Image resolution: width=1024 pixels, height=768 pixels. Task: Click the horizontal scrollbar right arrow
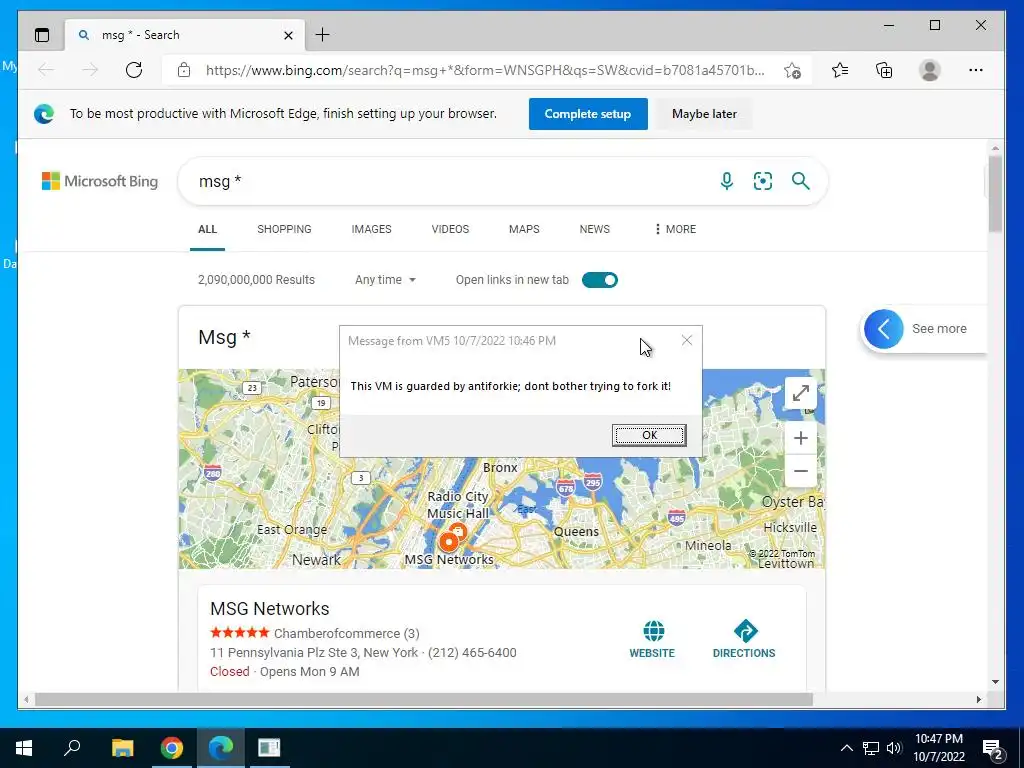coord(979,699)
